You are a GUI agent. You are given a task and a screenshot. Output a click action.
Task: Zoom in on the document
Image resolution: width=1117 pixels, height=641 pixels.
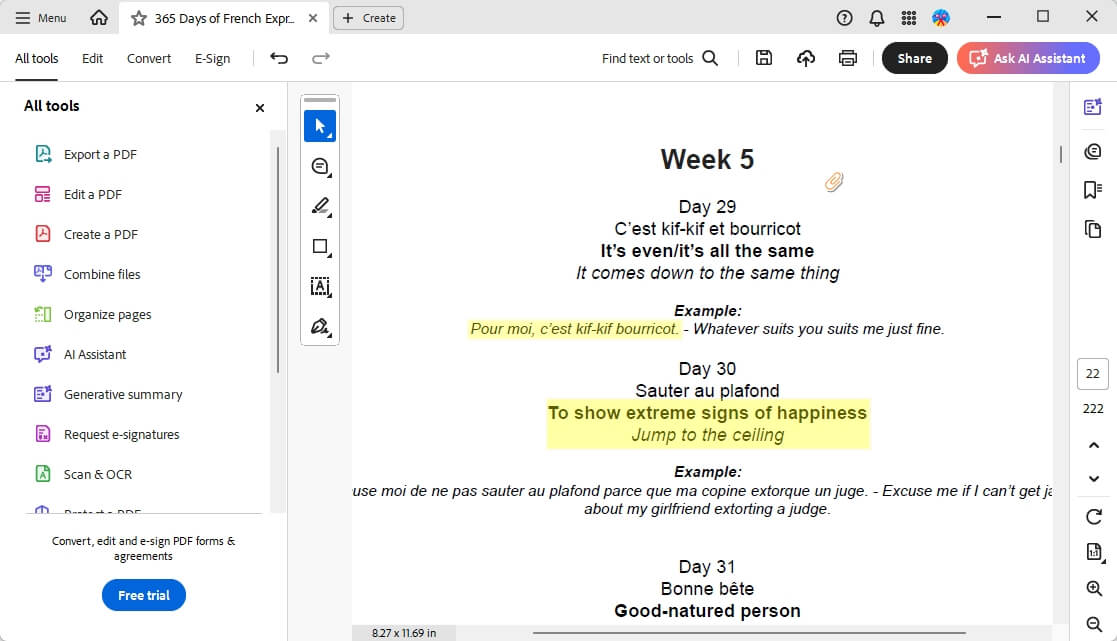click(x=1092, y=588)
